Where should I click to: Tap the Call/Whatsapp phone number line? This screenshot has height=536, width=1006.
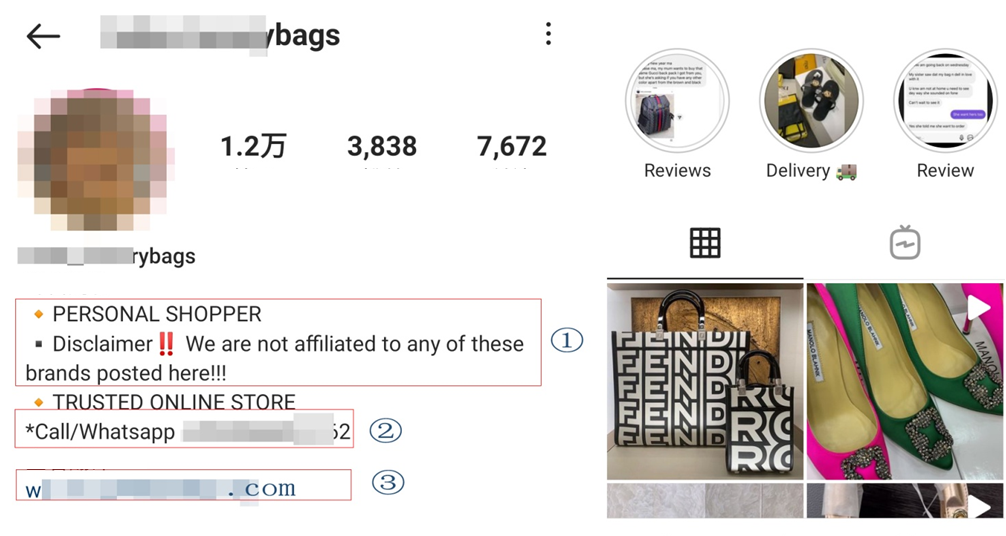point(188,431)
